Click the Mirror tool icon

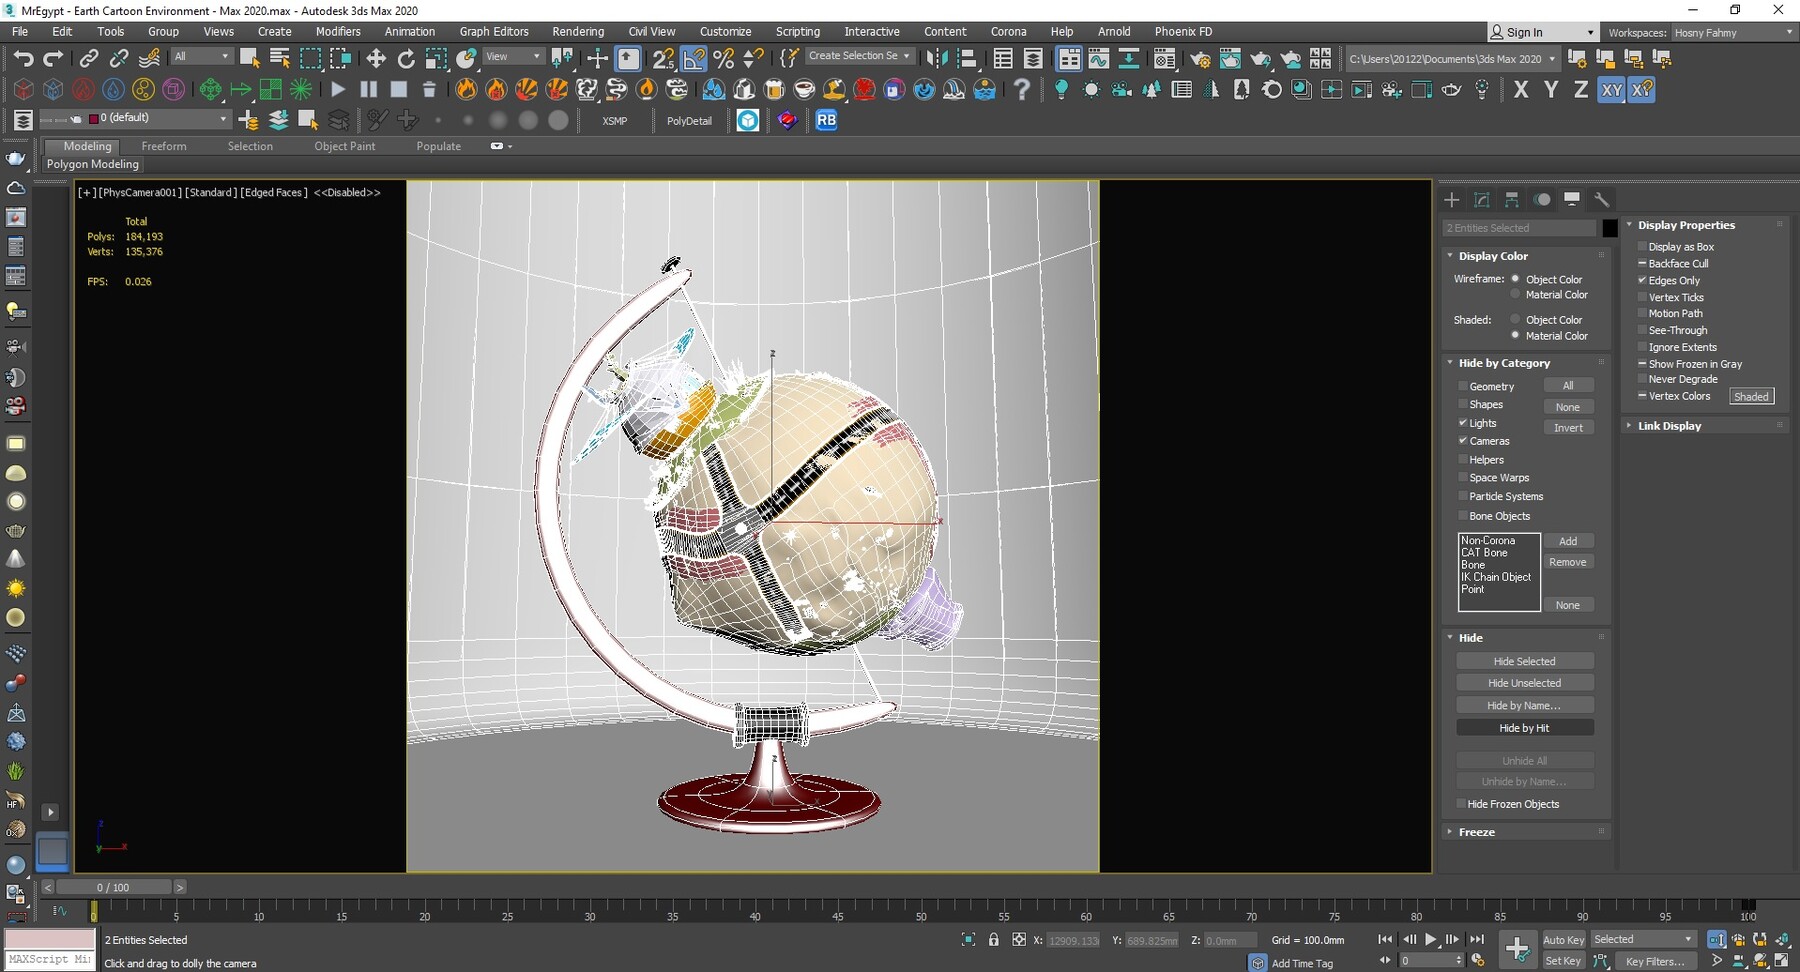938,57
